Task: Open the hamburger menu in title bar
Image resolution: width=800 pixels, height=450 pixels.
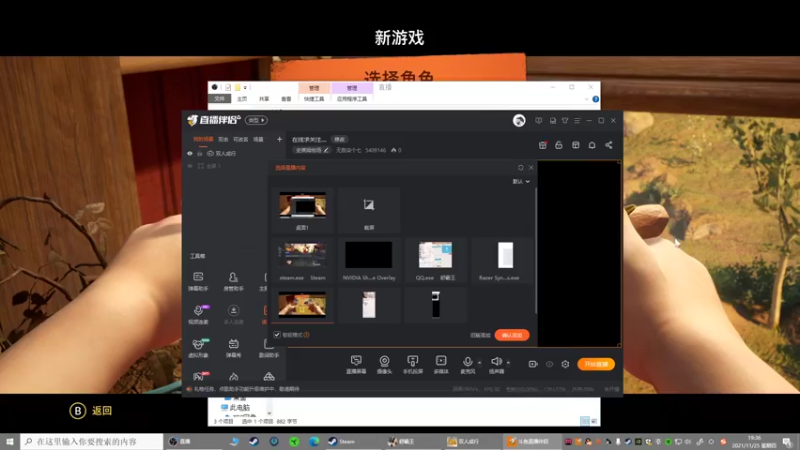Action: 577,120
